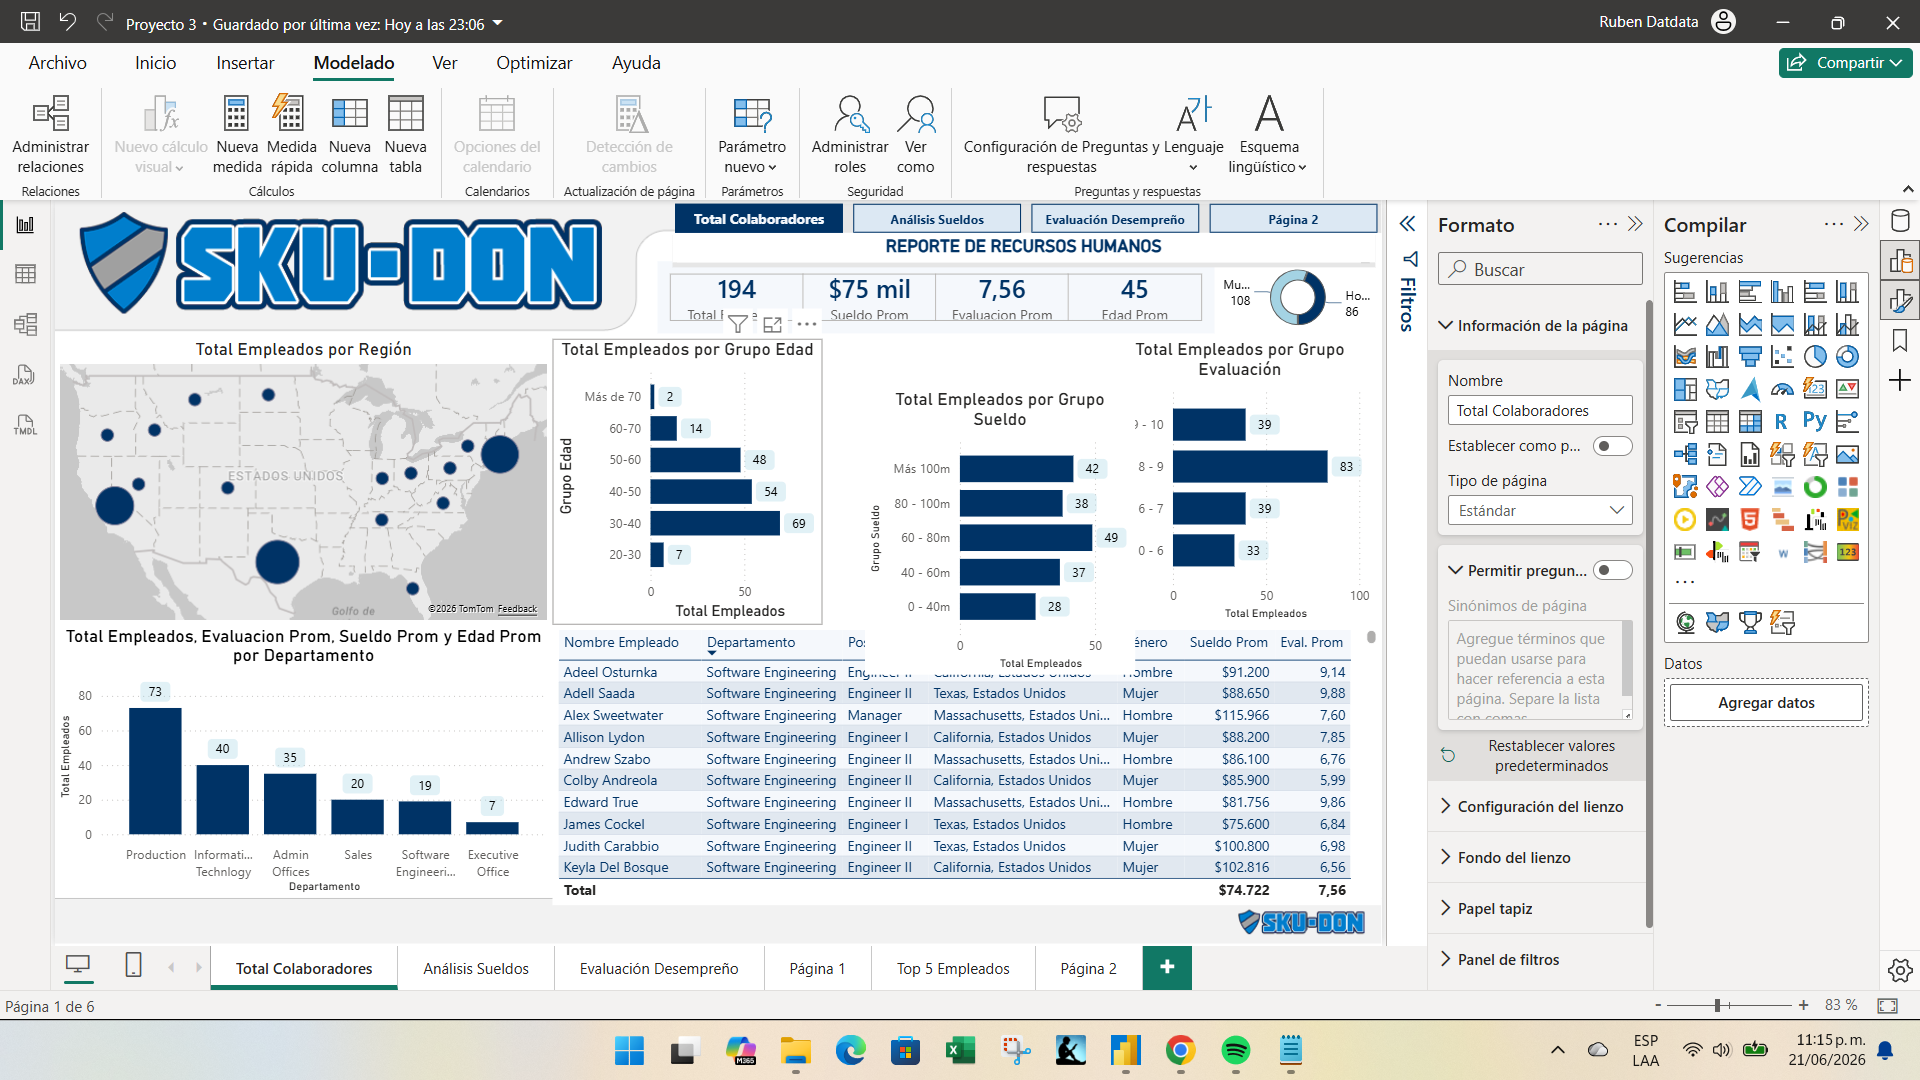Select the gauge visual type

click(1782, 389)
